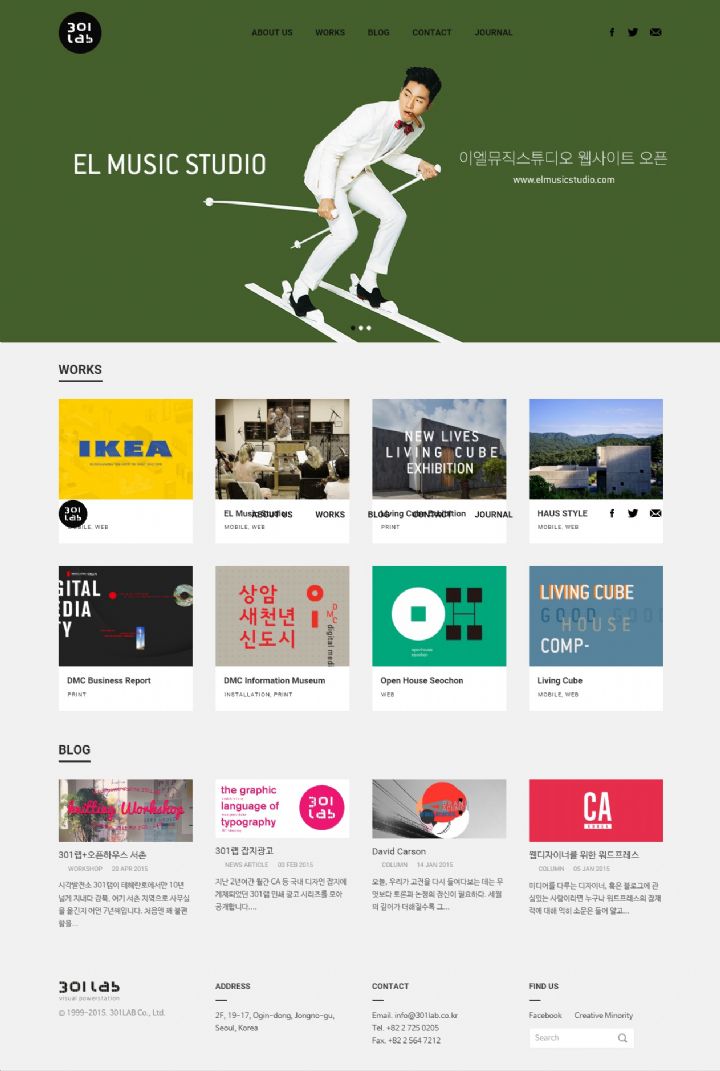Open the Creative Minority footer link
This screenshot has width=720, height=1071.
(603, 1015)
